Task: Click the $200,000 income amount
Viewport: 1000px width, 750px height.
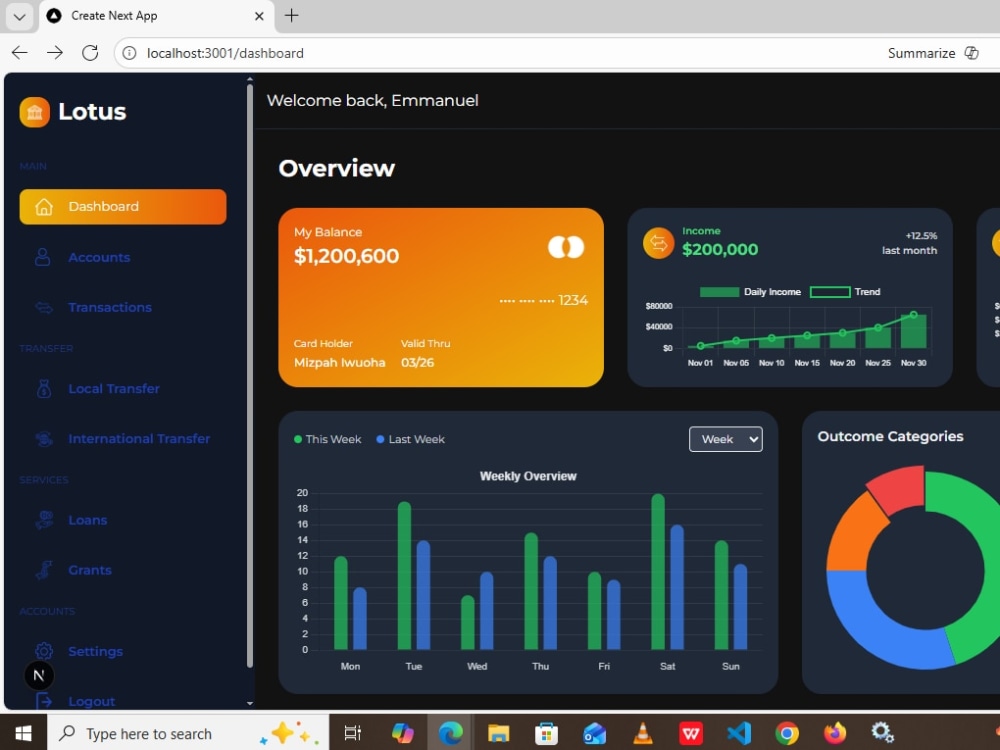Action: 720,249
